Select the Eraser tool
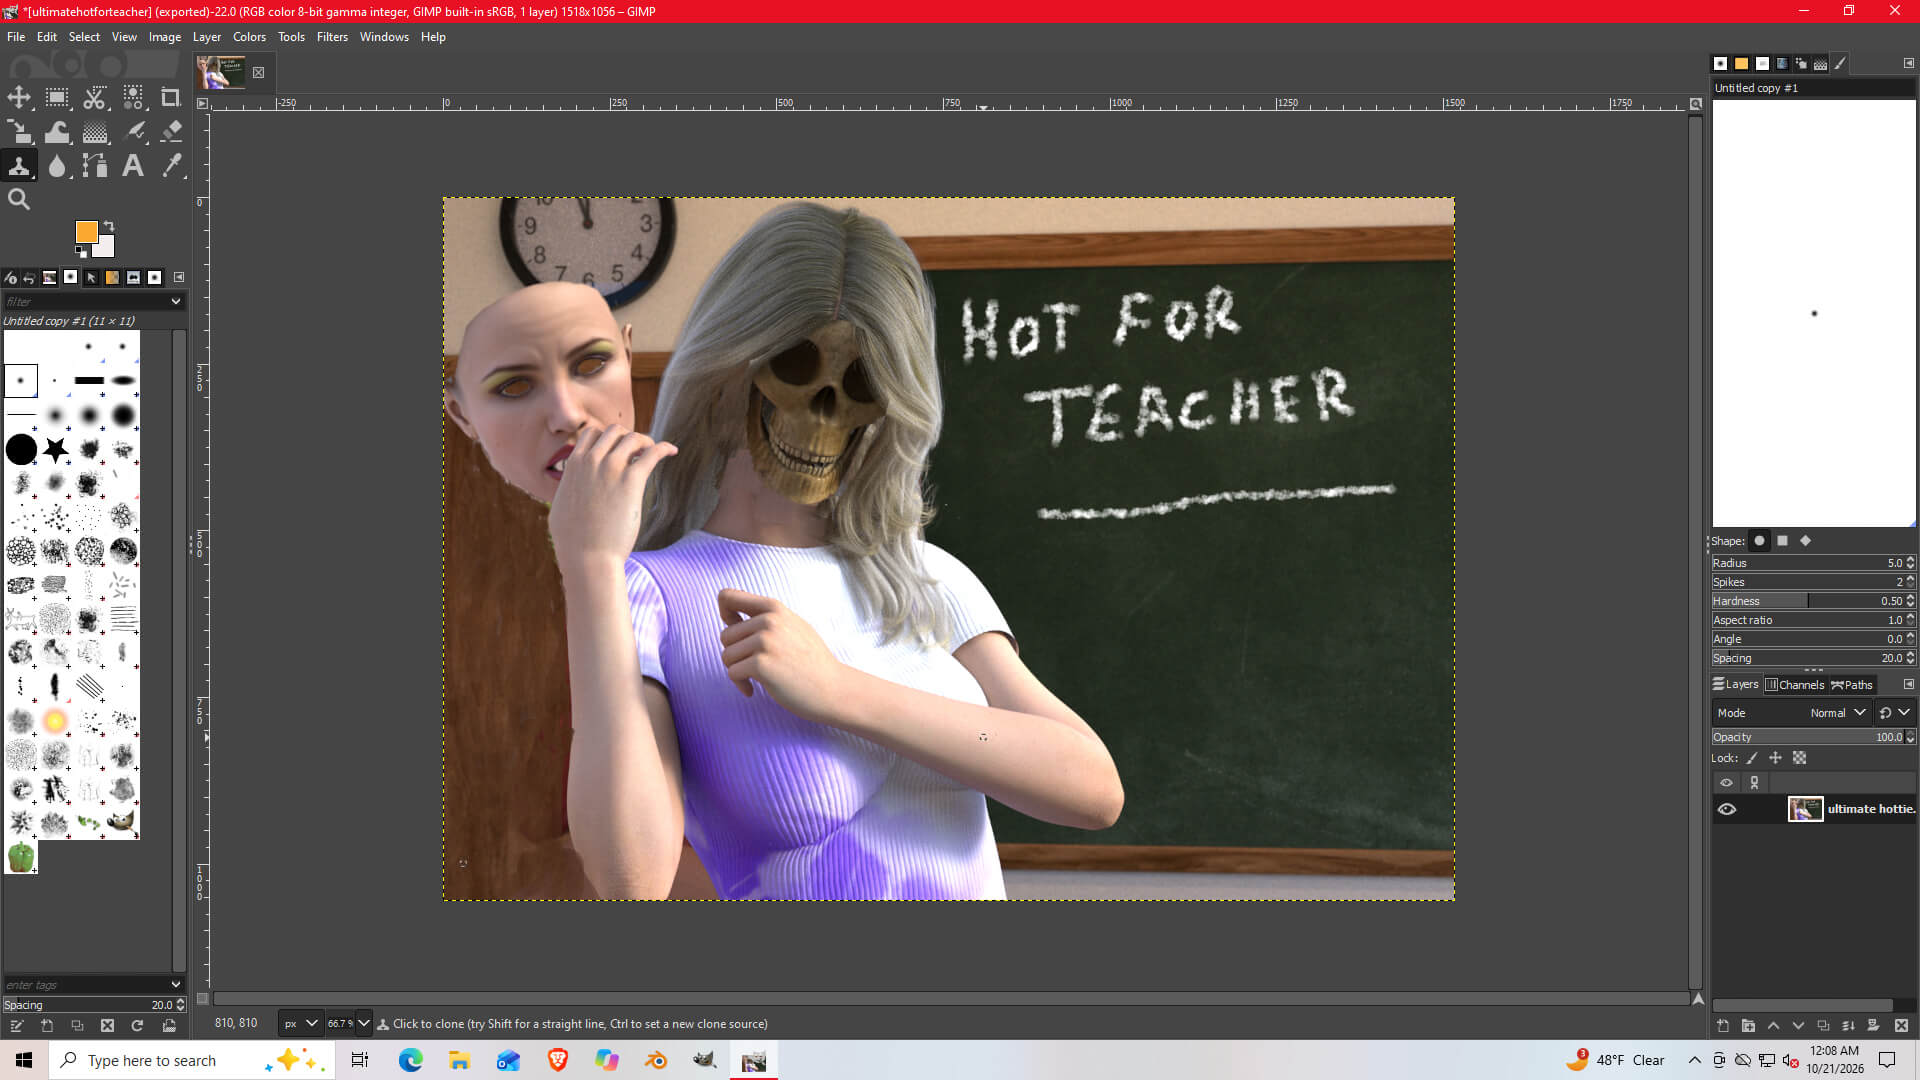 tap(171, 131)
